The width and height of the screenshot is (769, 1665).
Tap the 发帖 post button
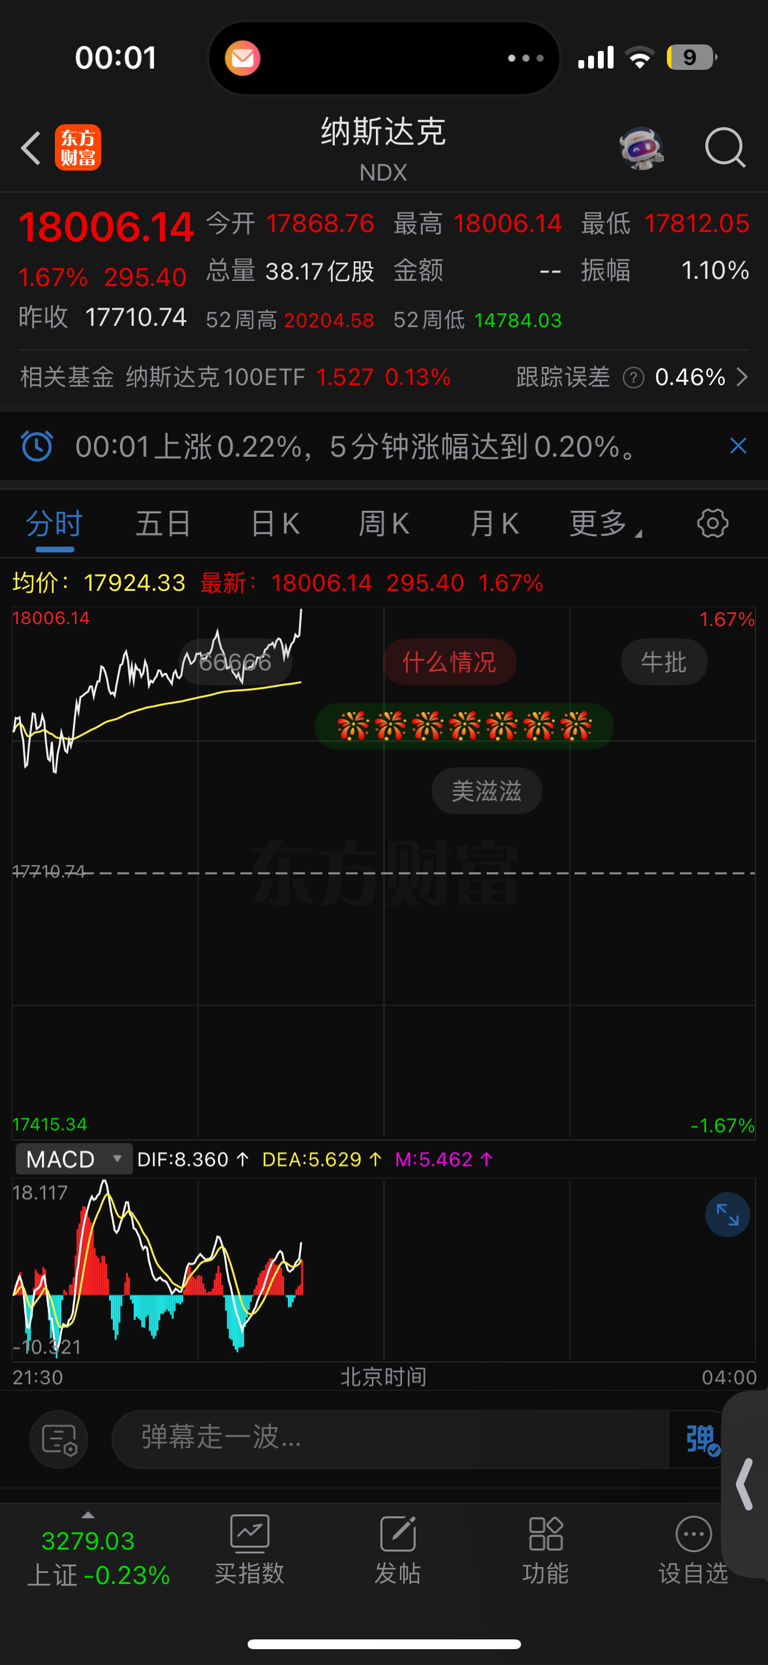tap(397, 1549)
